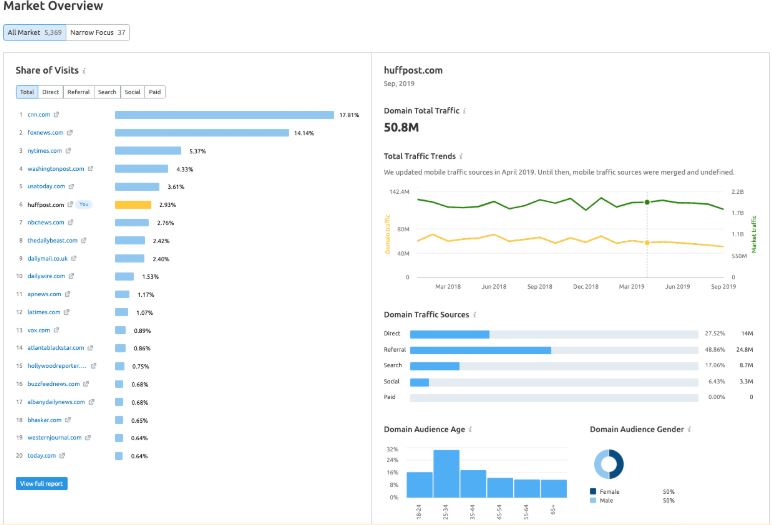Open the huffpost.com domain link

point(46,204)
